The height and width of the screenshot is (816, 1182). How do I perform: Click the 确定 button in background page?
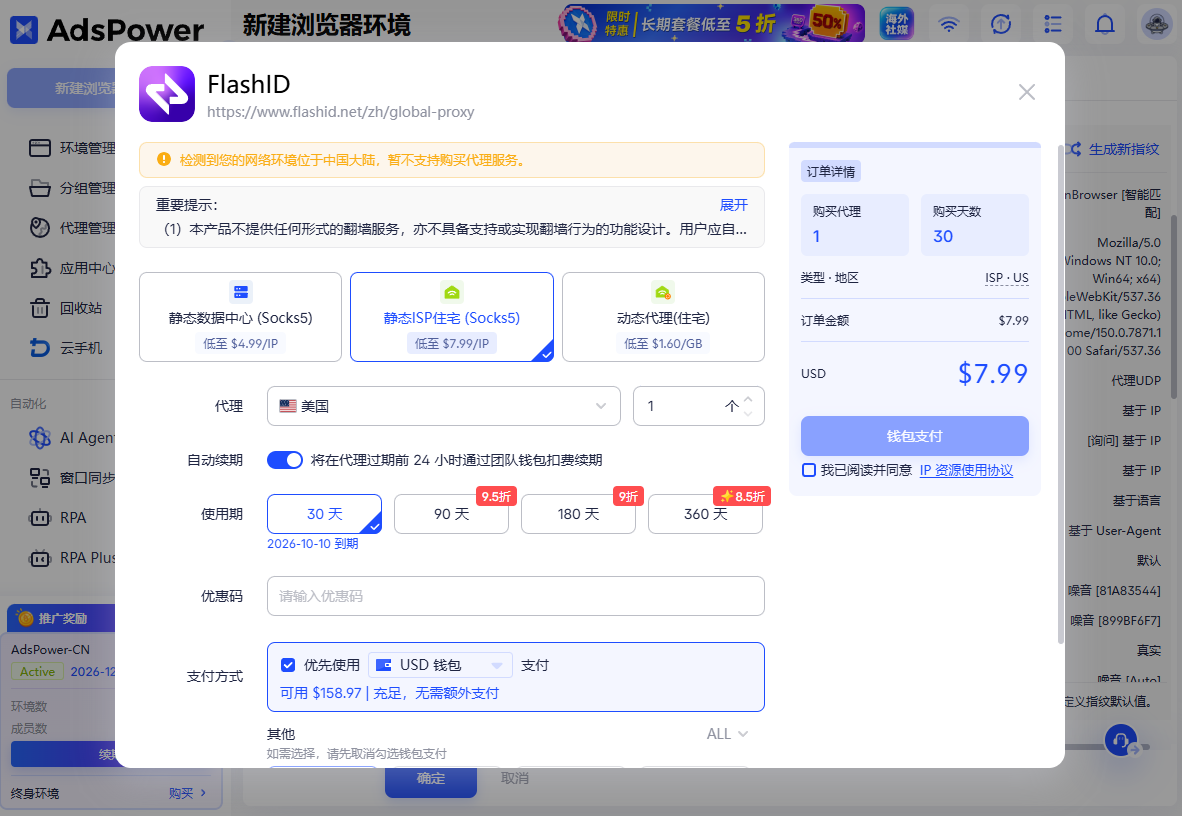pyautogui.click(x=430, y=780)
